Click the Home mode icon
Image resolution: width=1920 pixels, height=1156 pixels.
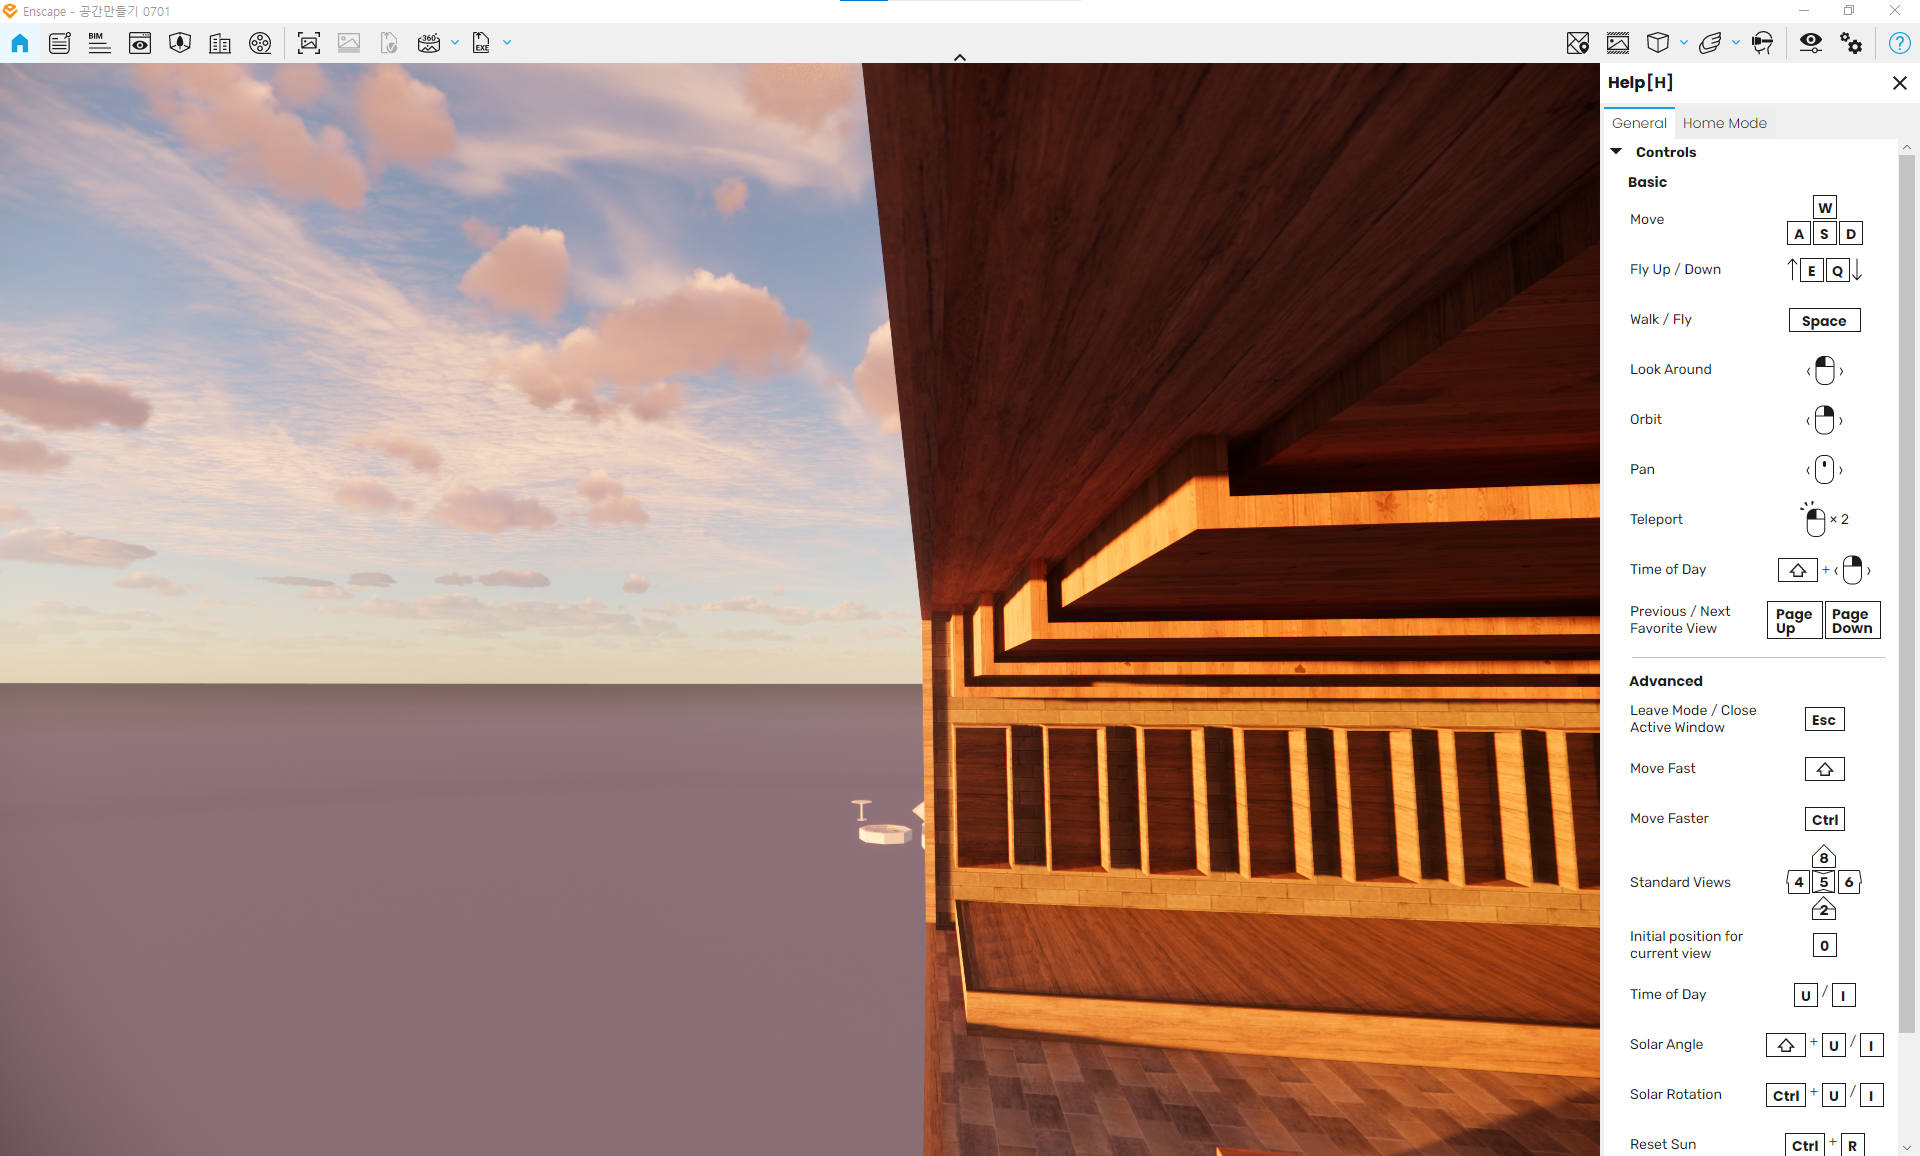coord(20,43)
